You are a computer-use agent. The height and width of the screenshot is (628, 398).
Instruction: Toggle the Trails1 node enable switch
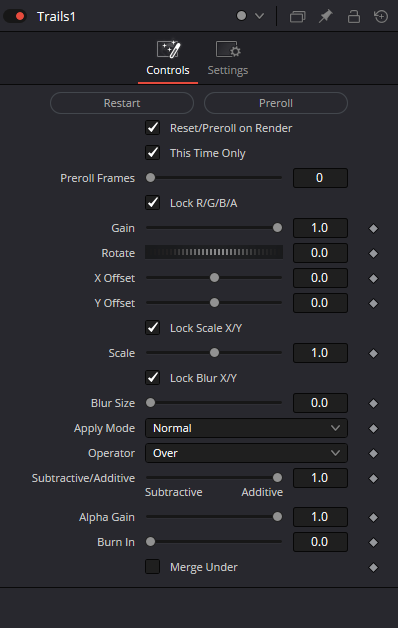[15, 16]
